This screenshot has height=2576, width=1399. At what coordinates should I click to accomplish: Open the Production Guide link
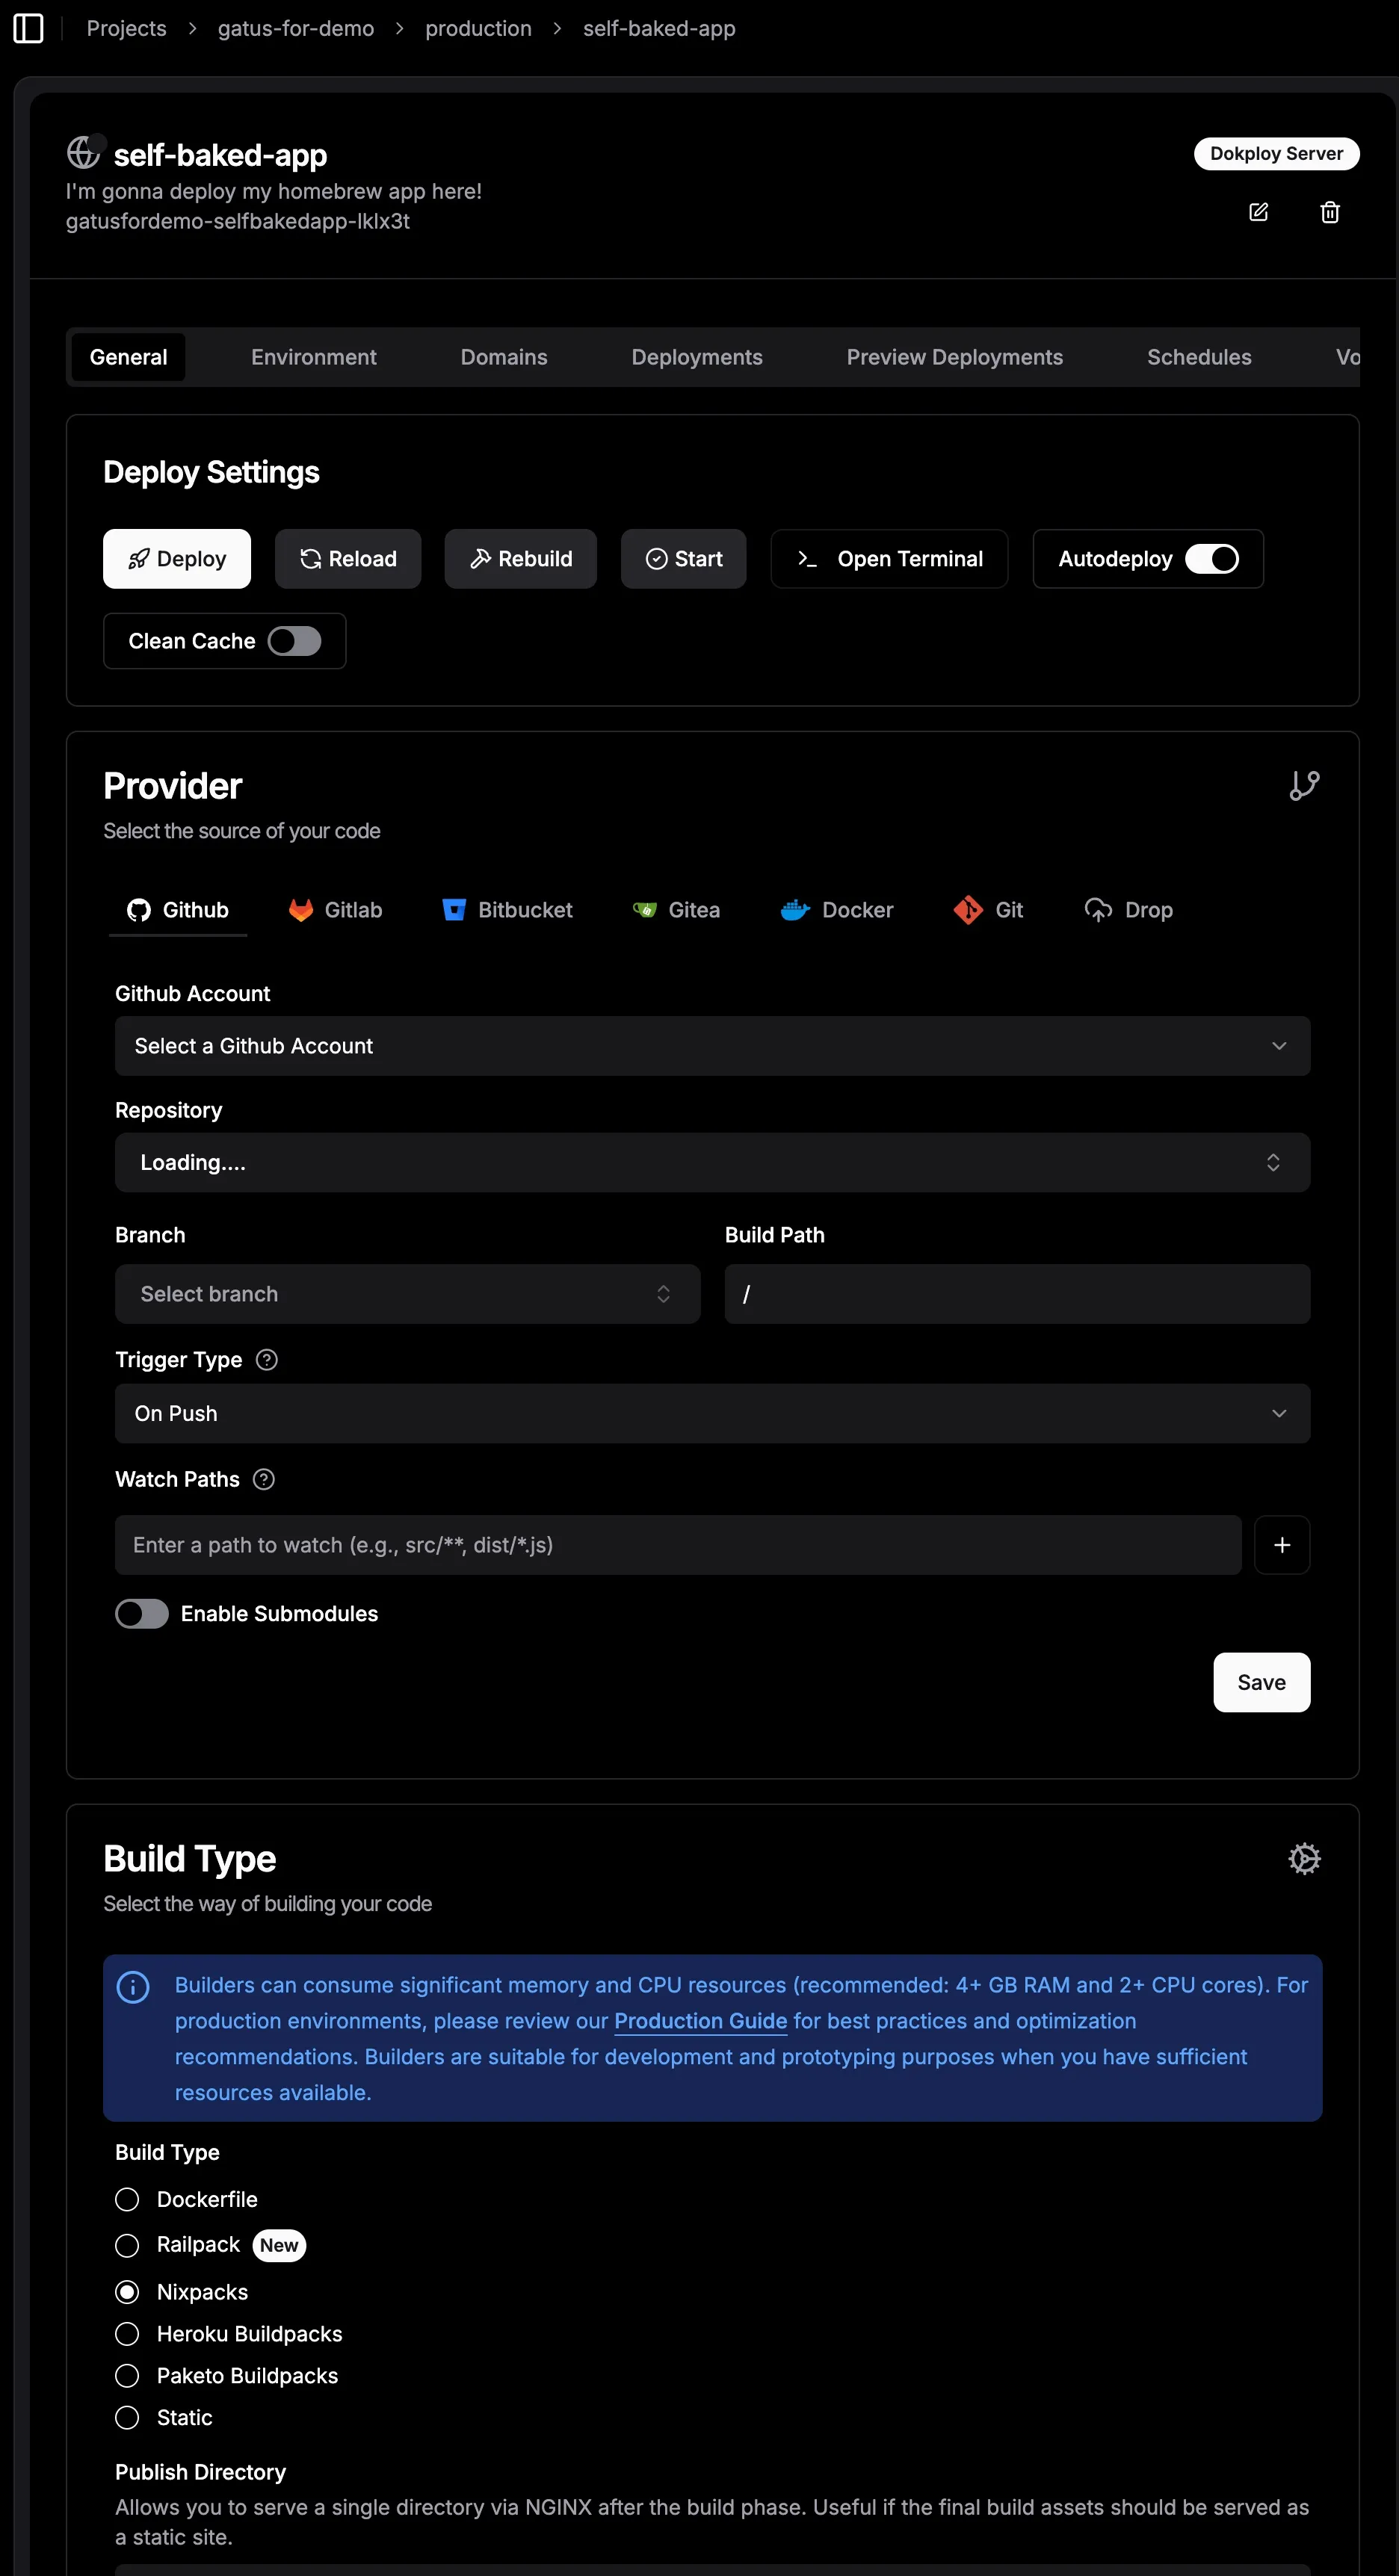(x=700, y=2020)
